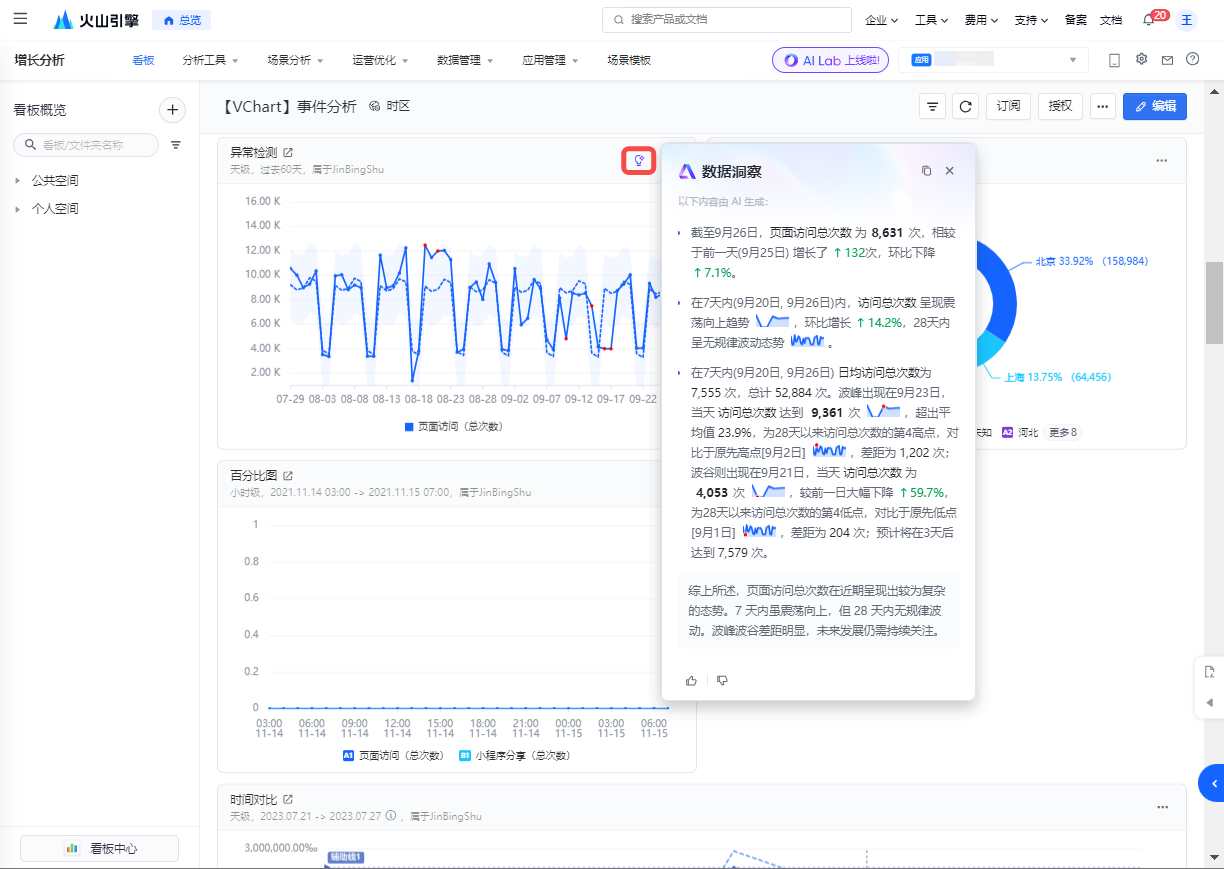Open the help question mark icon
This screenshot has width=1224, height=869.
[1192, 59]
